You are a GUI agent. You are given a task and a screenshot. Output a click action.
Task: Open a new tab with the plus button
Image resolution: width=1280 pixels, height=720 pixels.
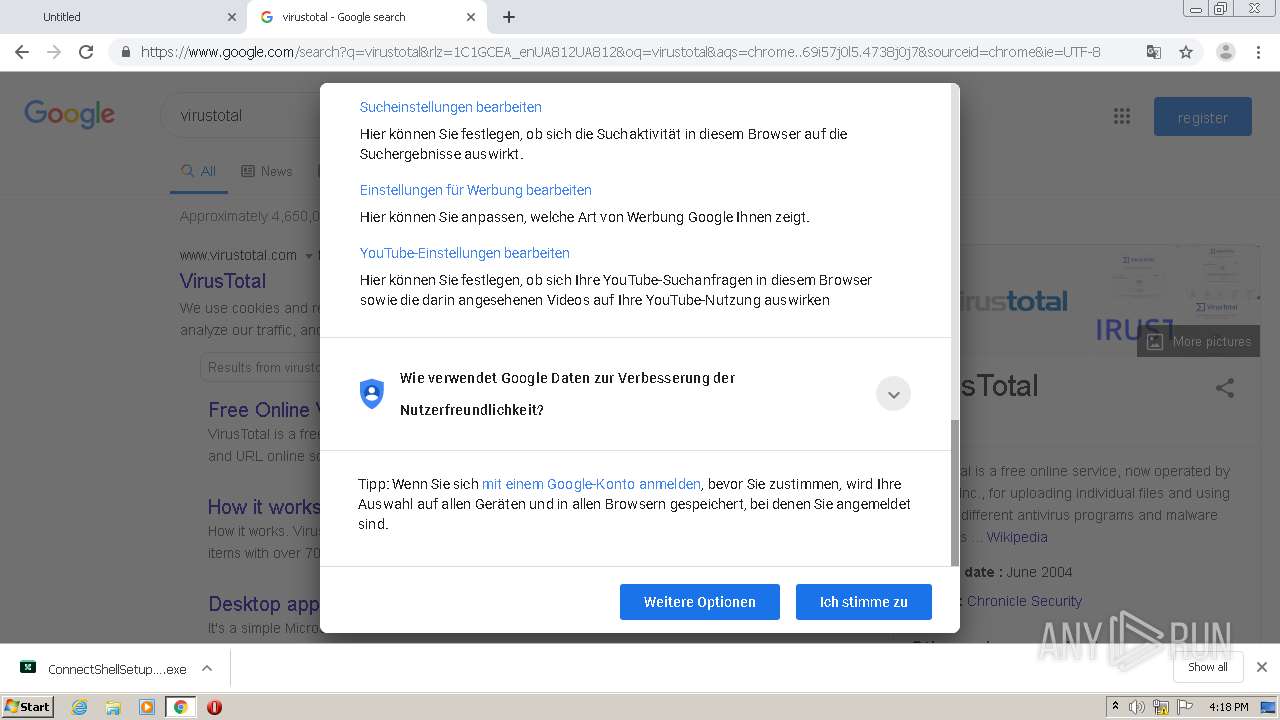tap(509, 17)
